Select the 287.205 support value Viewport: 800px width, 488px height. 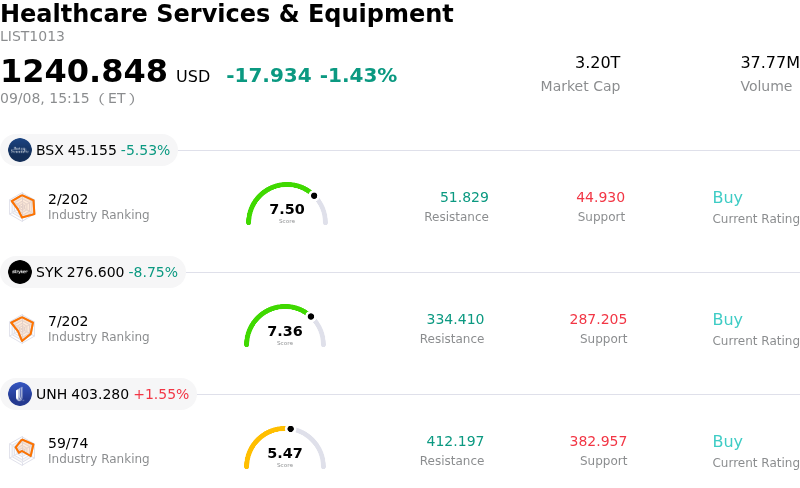598,319
